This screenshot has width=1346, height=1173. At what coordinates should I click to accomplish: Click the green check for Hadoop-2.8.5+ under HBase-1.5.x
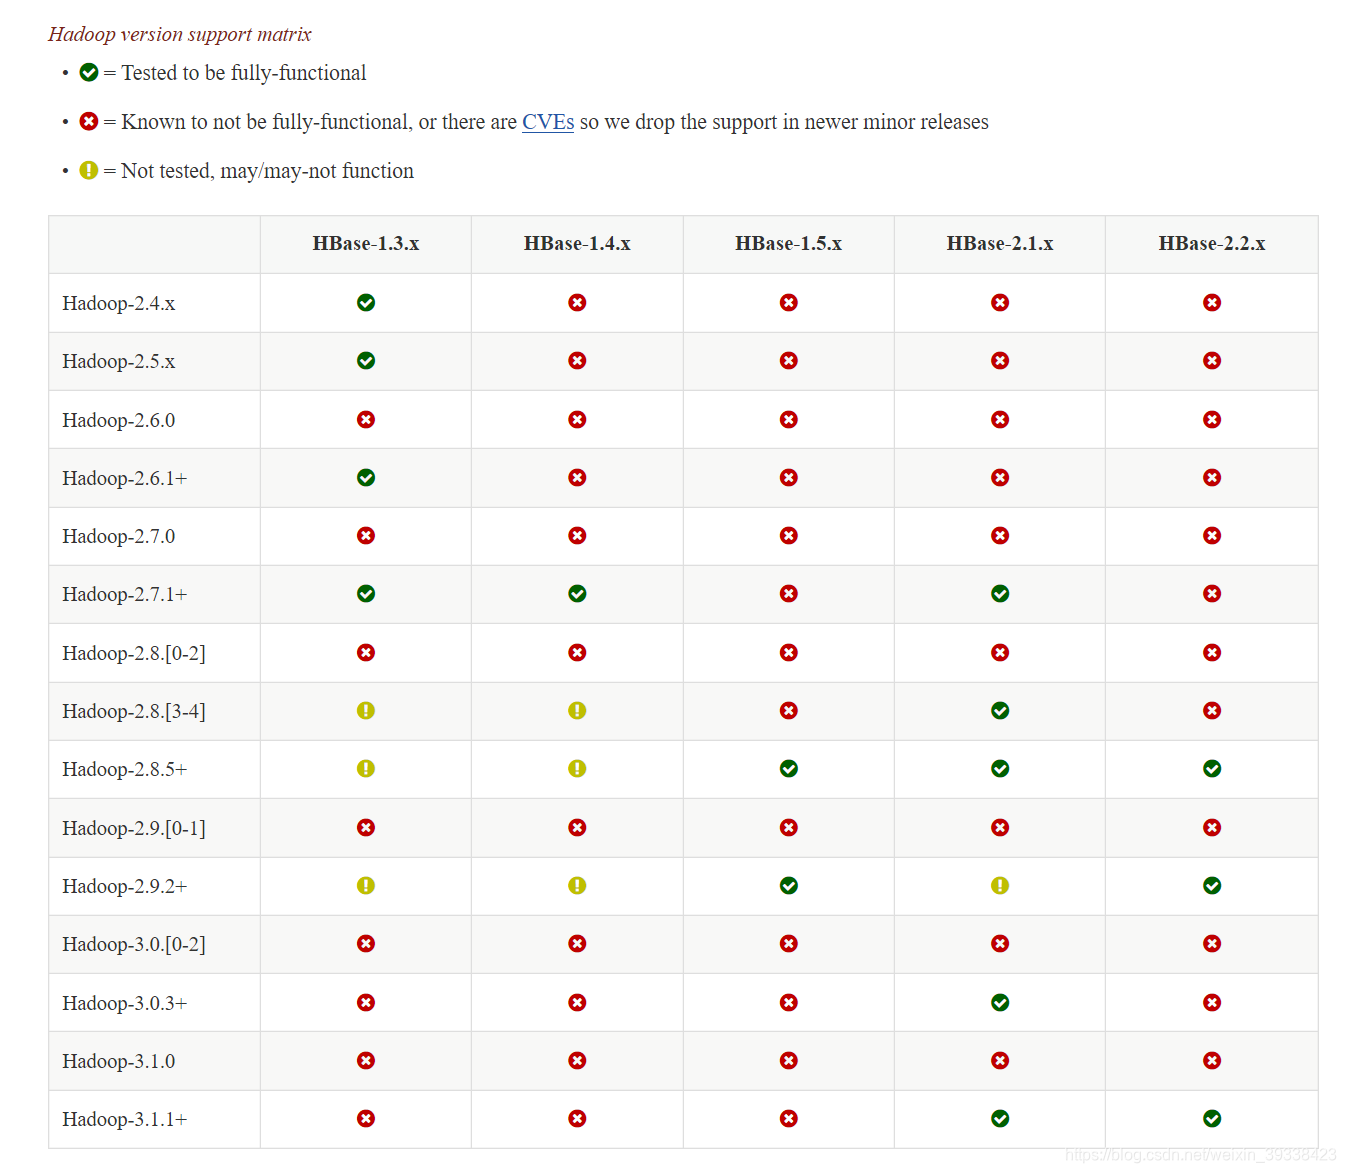pos(789,768)
